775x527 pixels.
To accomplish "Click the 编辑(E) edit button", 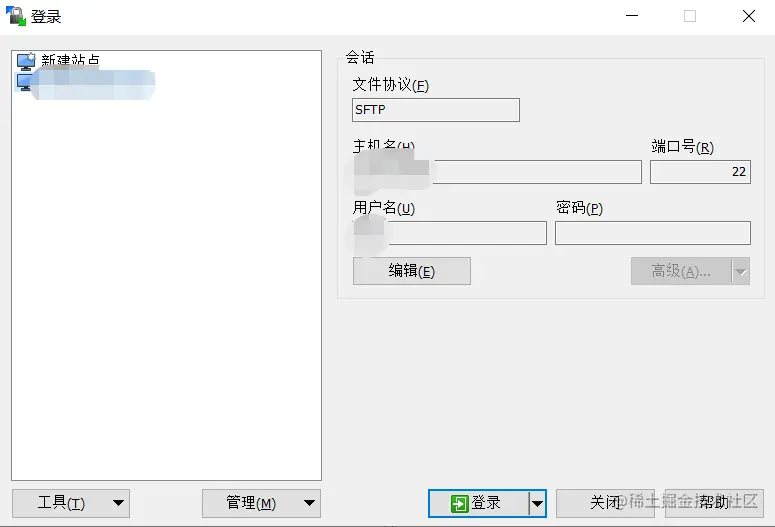I will pyautogui.click(x=411, y=271).
